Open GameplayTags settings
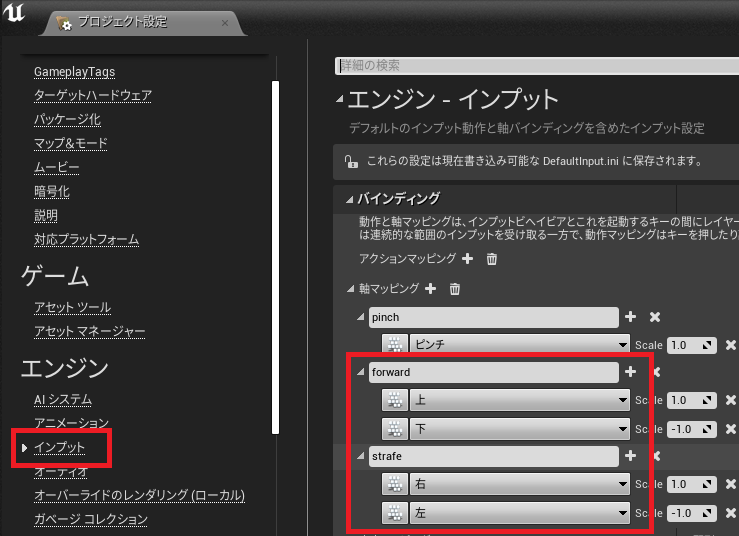739x536 pixels. pyautogui.click(x=74, y=72)
